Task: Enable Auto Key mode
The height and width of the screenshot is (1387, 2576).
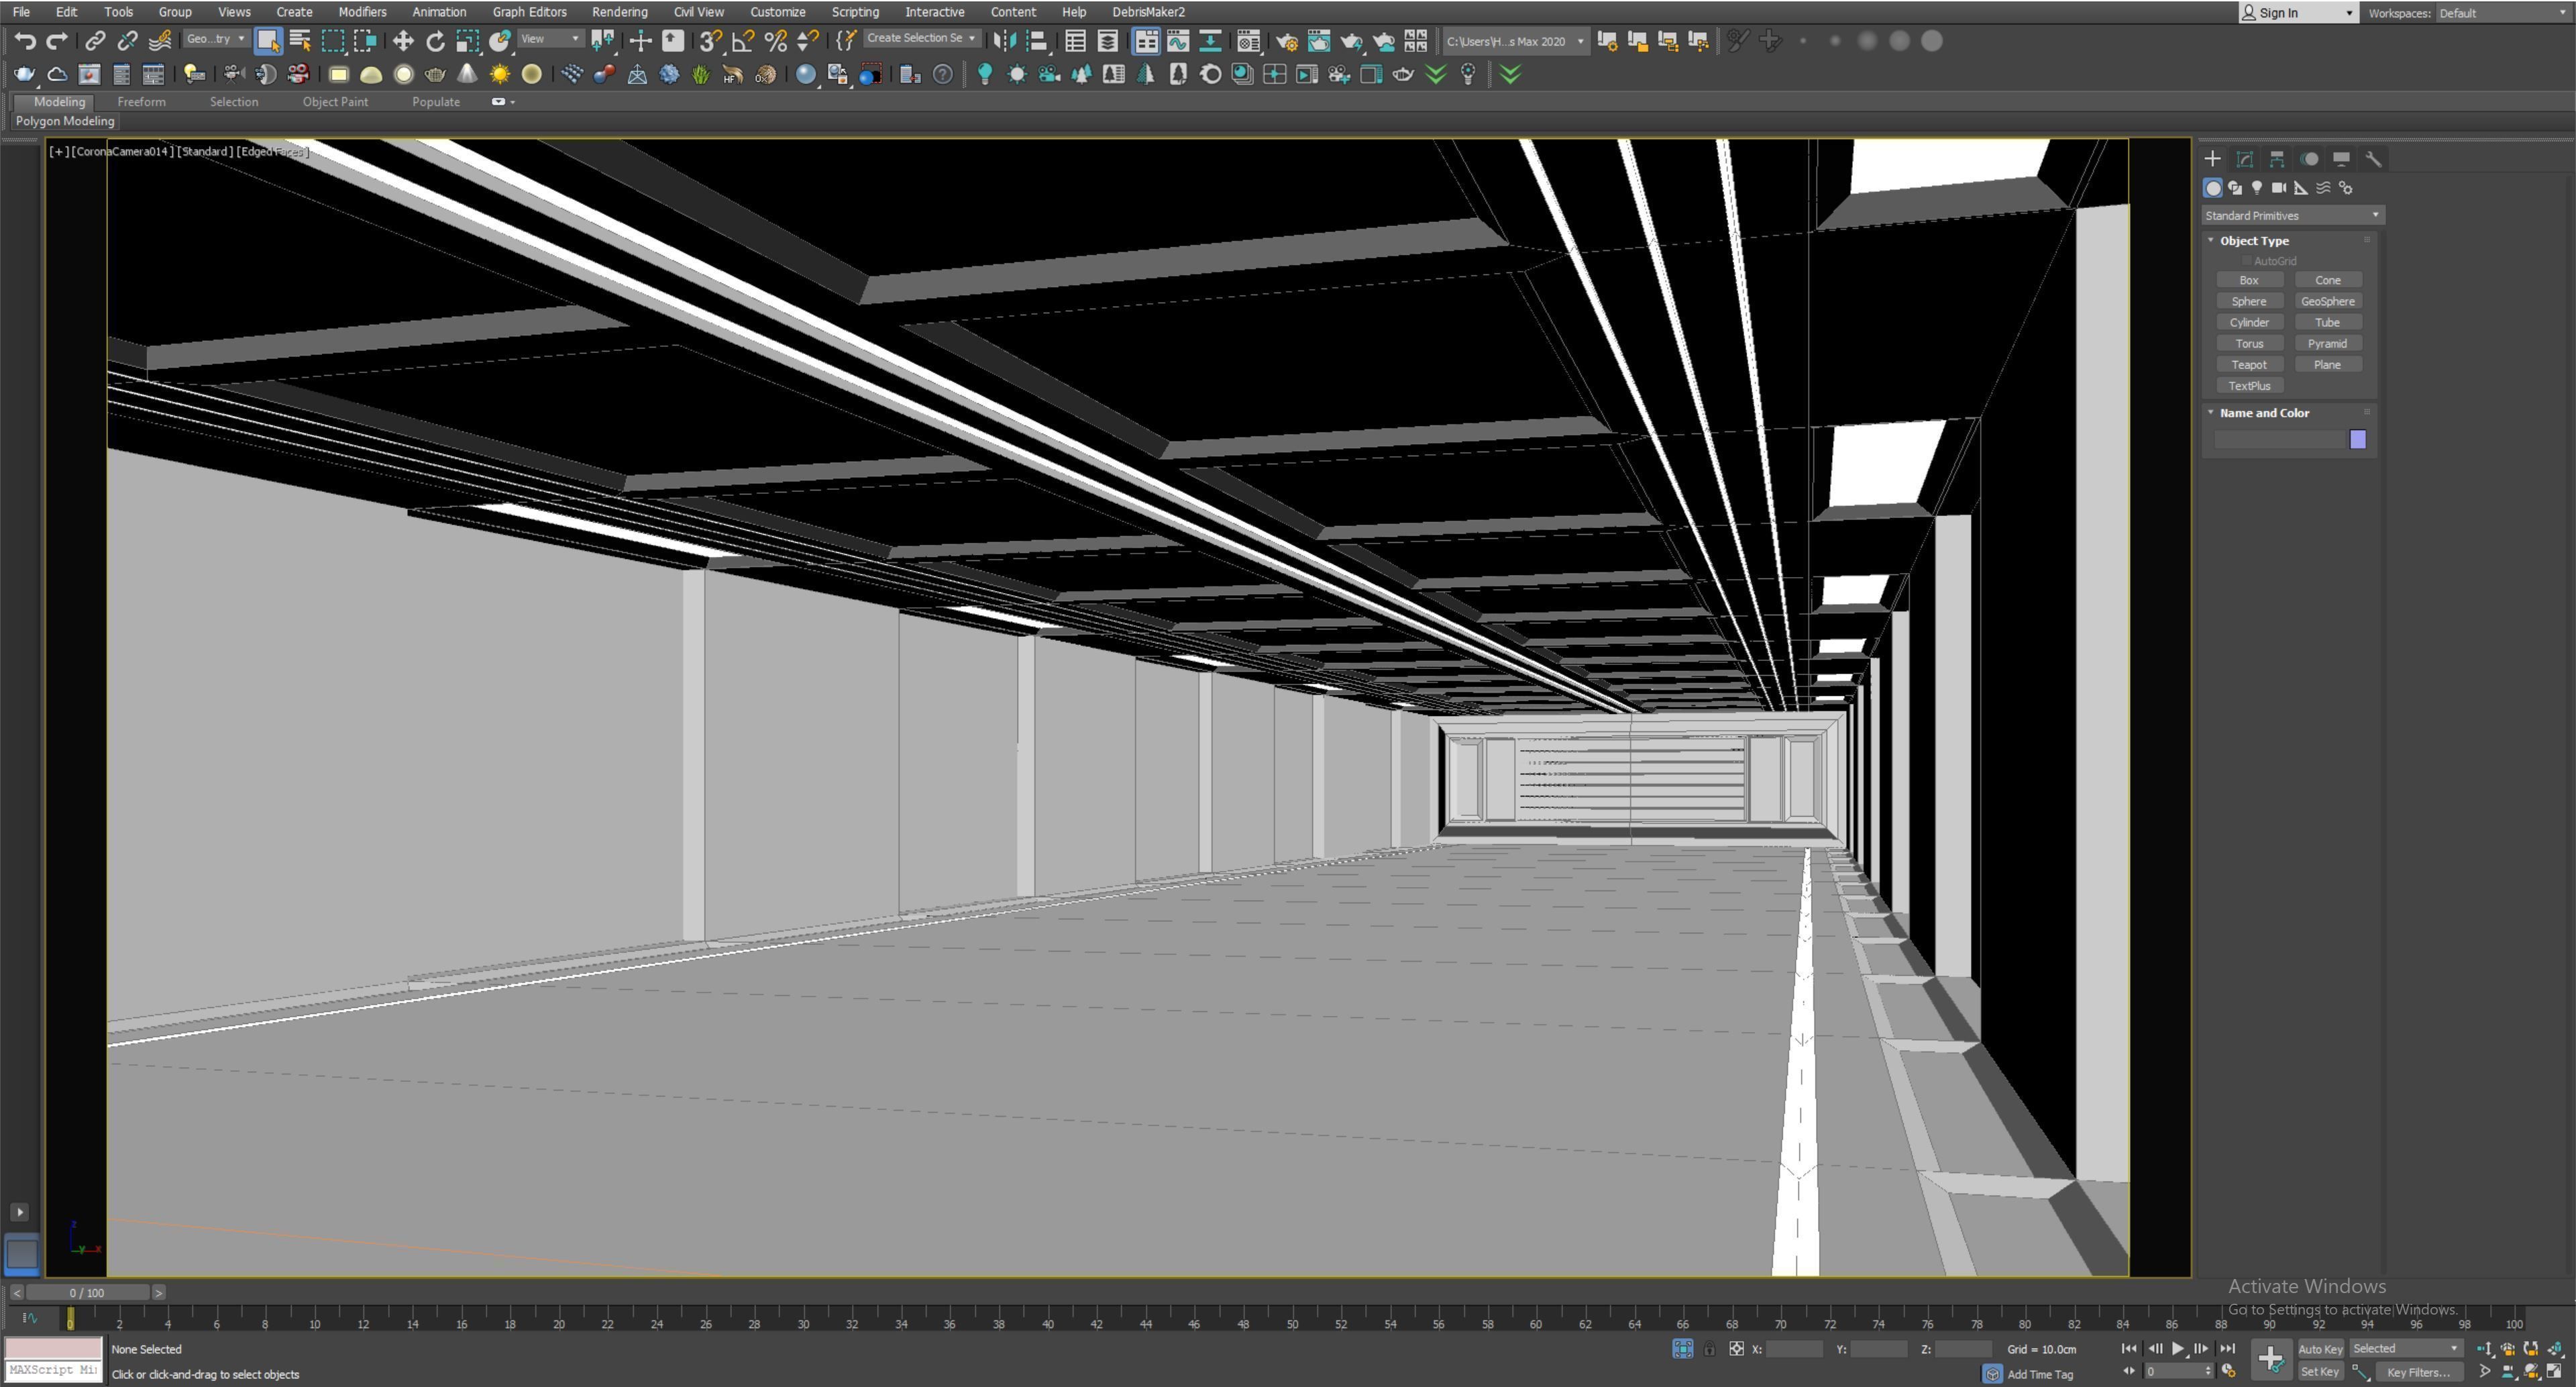Action: (x=2320, y=1349)
